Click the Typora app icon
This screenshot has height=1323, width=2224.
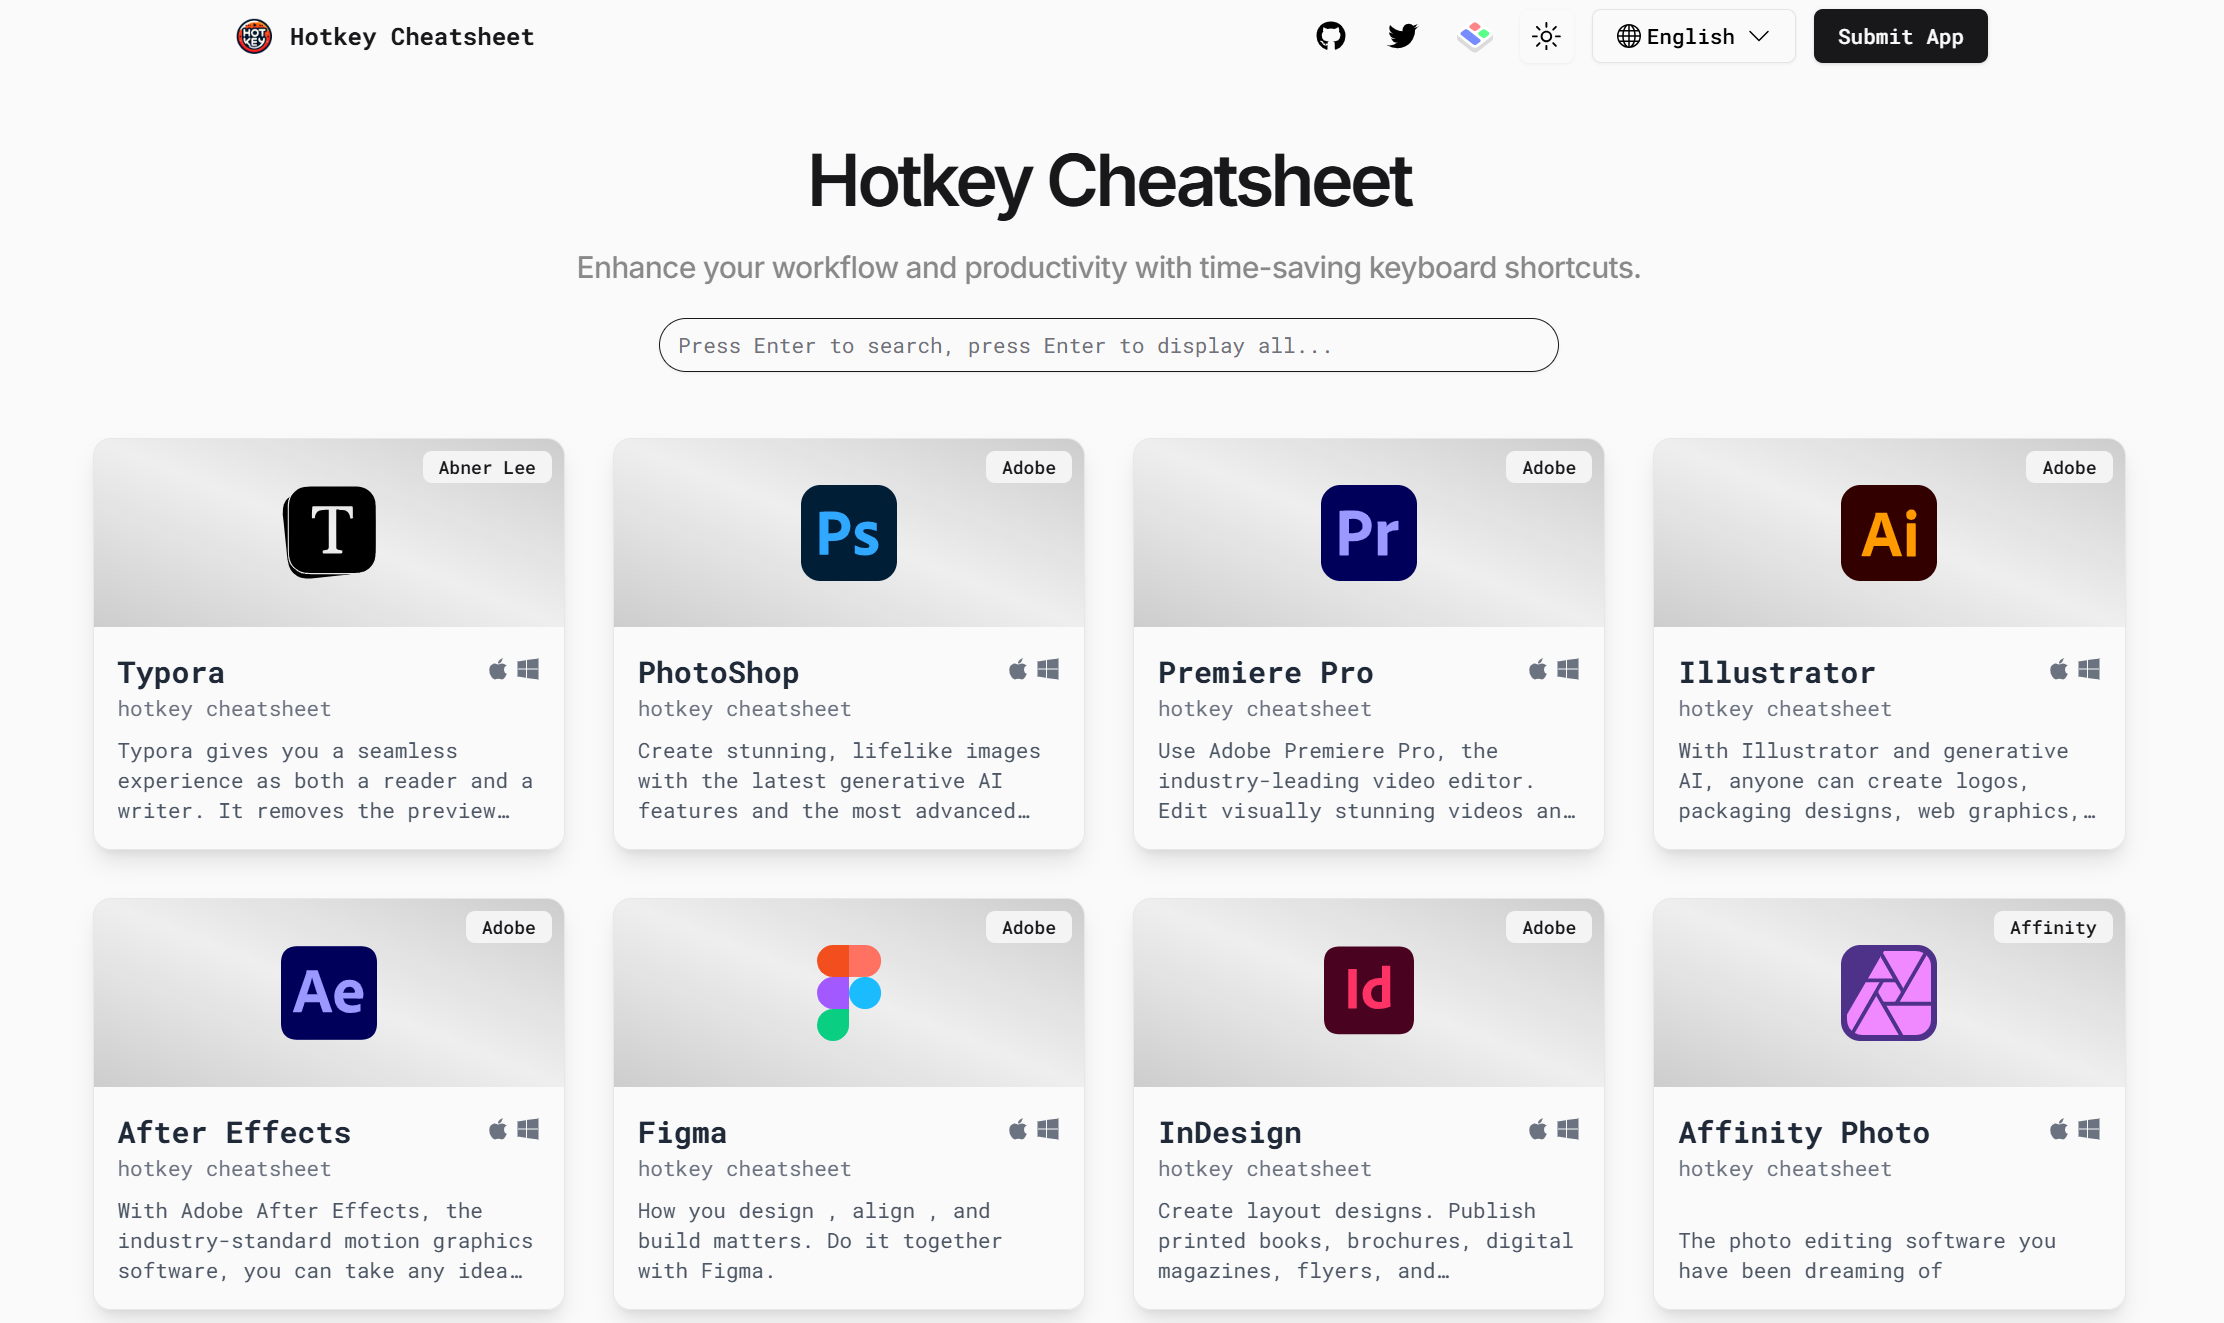(330, 532)
